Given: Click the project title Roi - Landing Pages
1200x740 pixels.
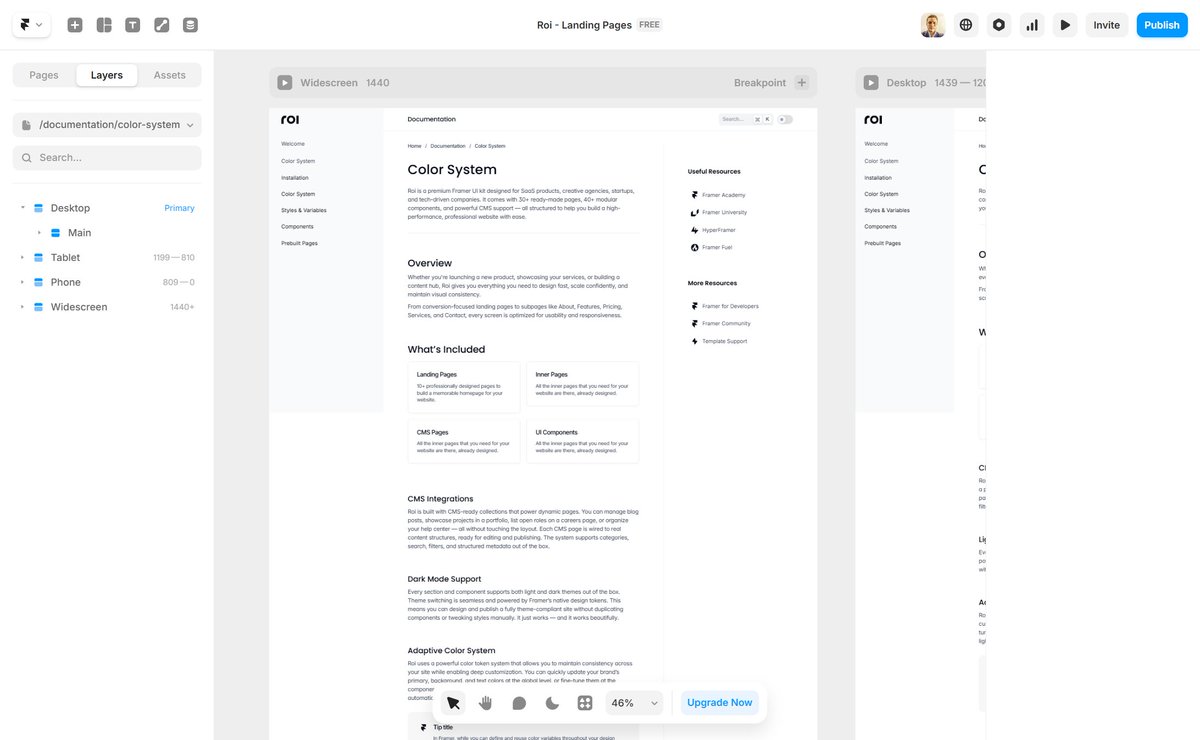Looking at the screenshot, I should 584,25.
